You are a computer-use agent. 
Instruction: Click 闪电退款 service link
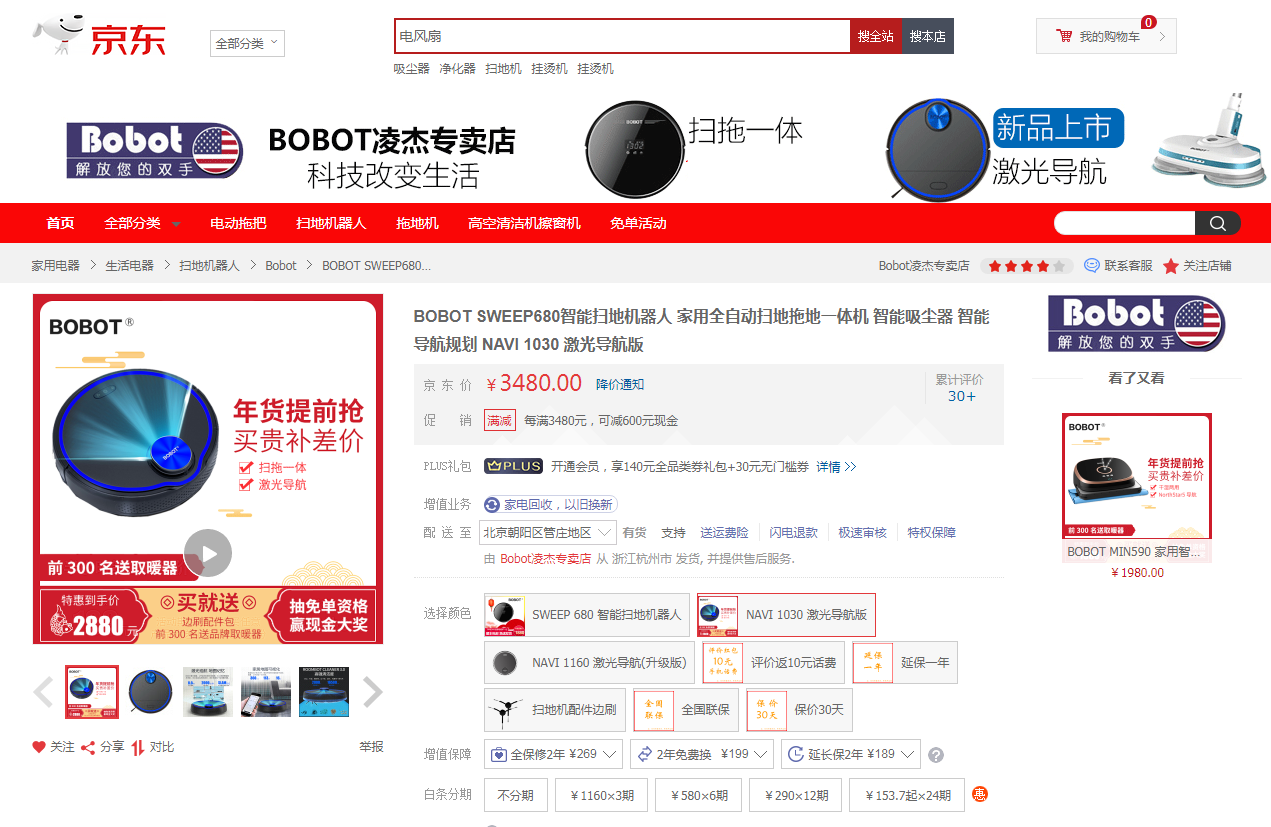point(793,533)
